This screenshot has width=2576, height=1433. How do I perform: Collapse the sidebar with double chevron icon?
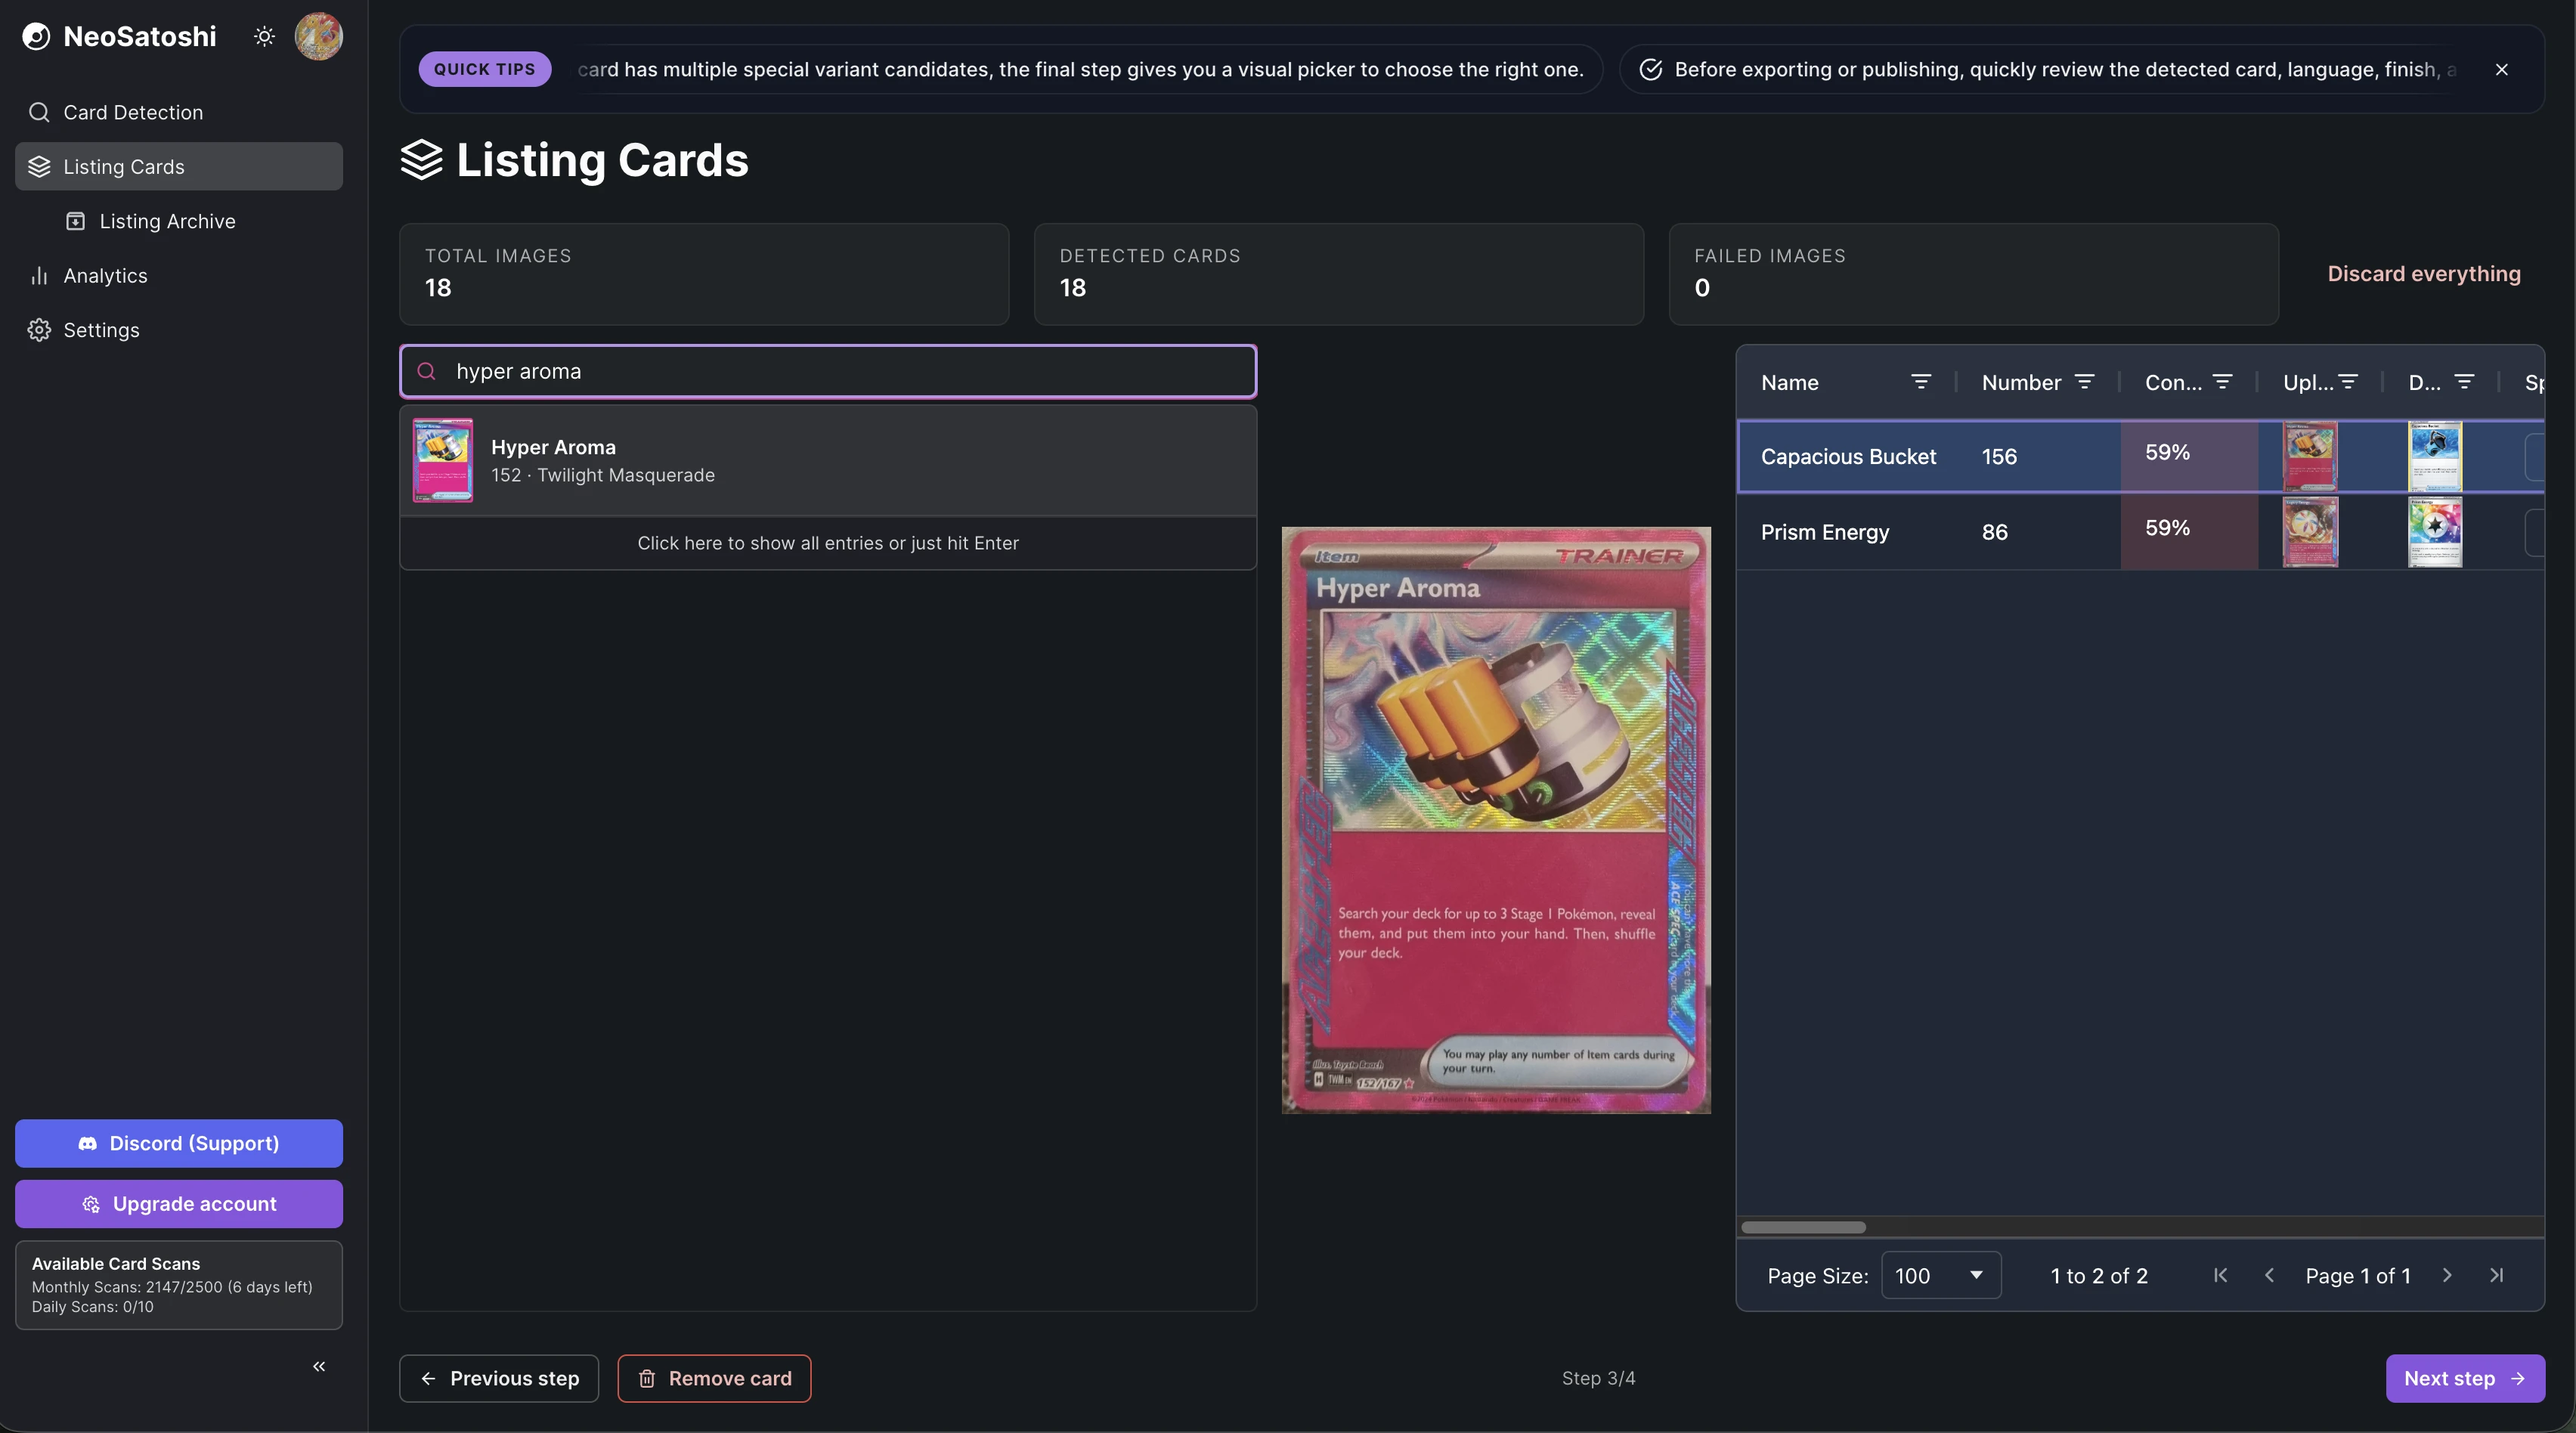click(x=319, y=1366)
